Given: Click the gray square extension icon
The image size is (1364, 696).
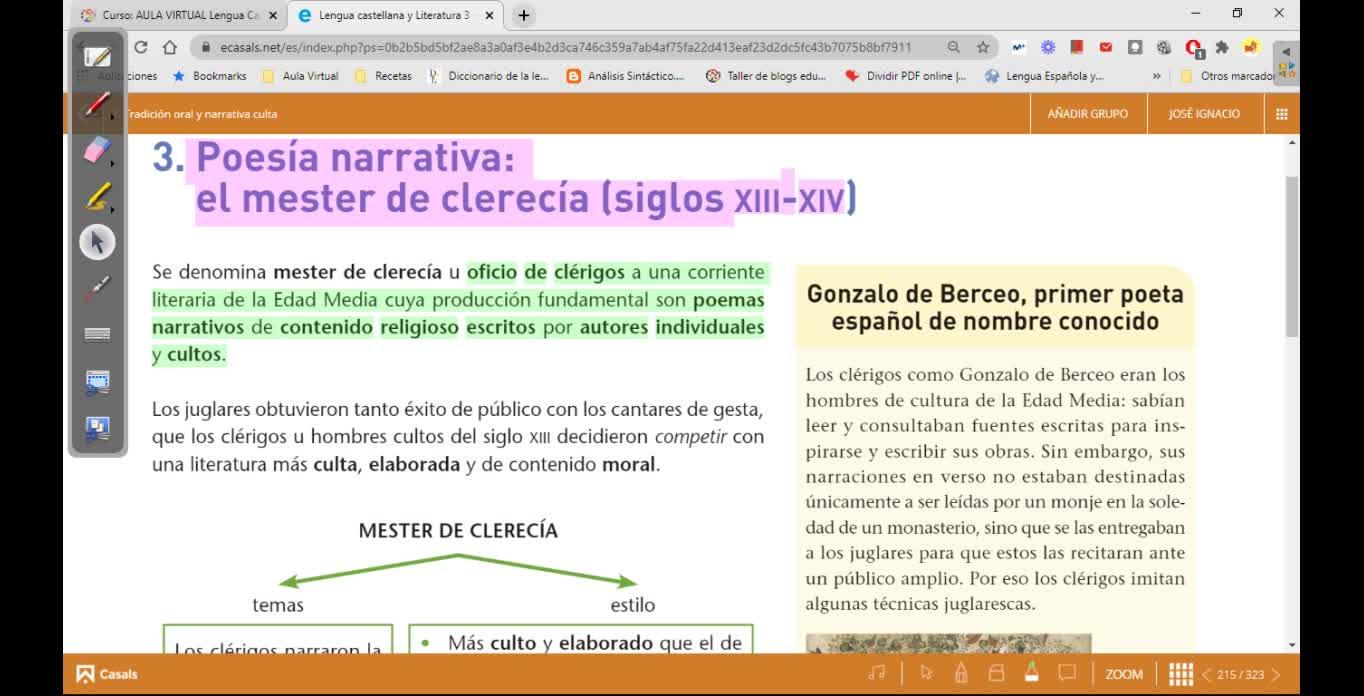Looking at the screenshot, I should [x=1135, y=47].
